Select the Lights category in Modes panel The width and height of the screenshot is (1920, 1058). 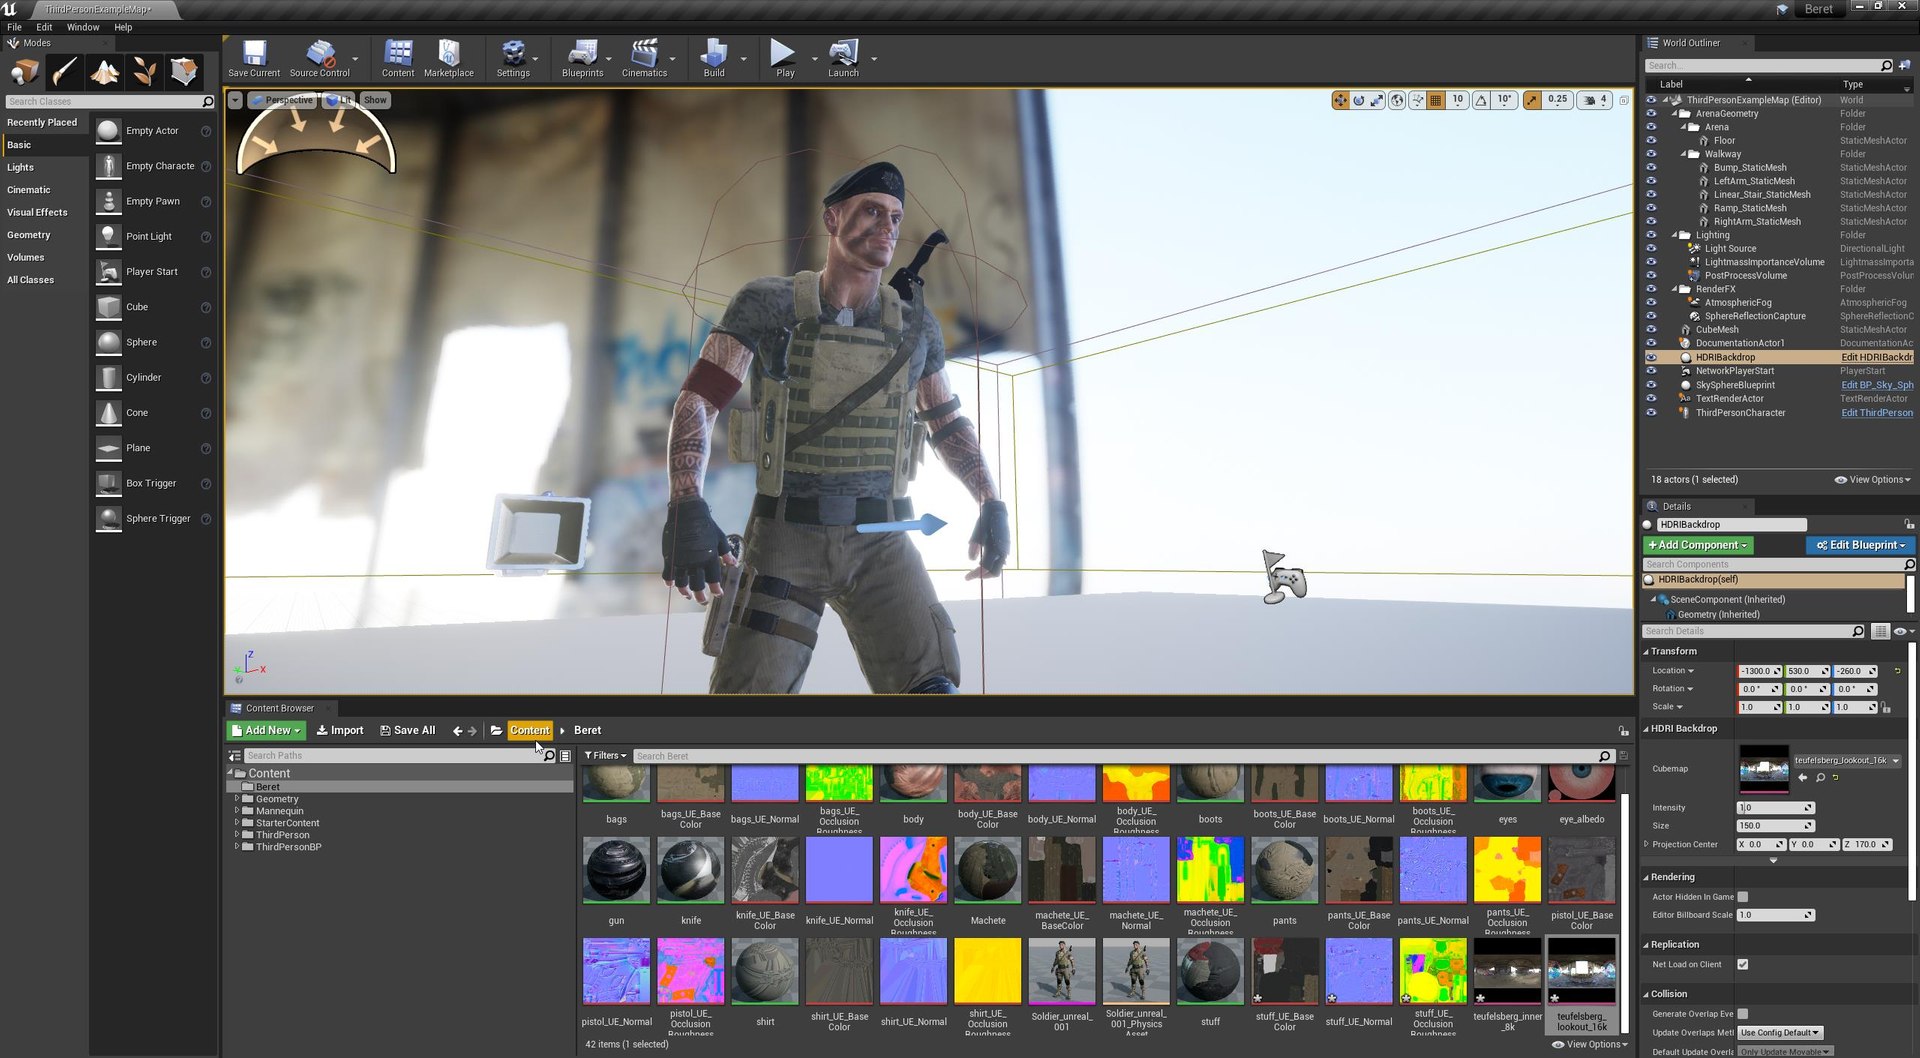point(20,168)
